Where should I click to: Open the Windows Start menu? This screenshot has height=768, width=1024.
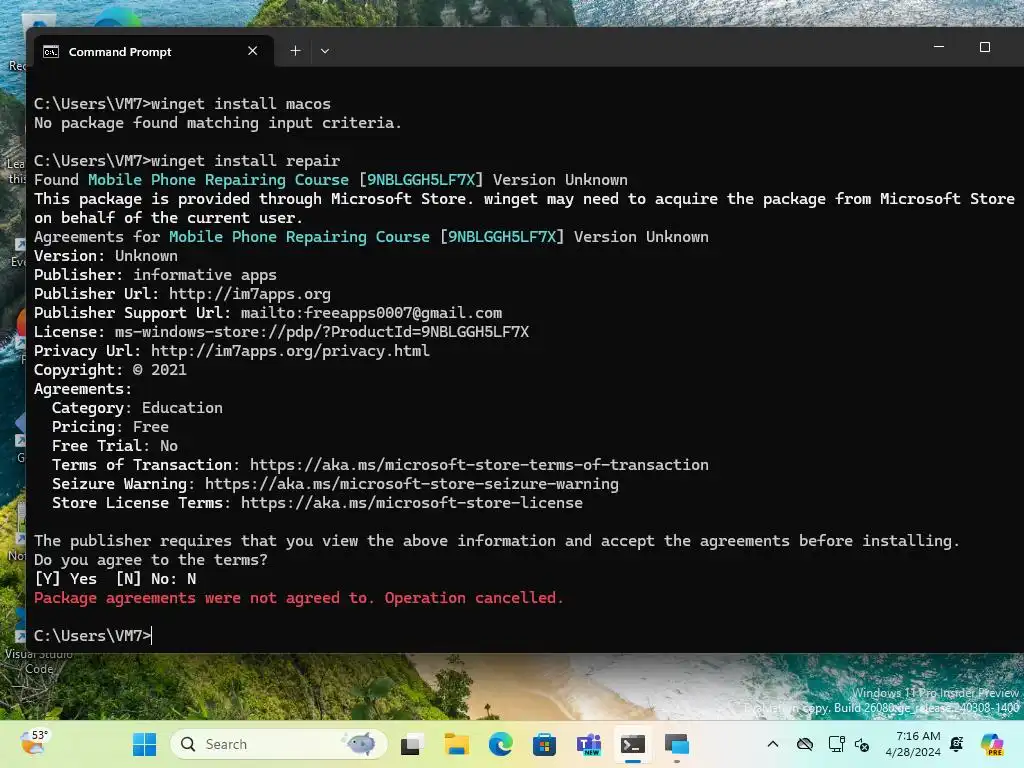pos(144,744)
